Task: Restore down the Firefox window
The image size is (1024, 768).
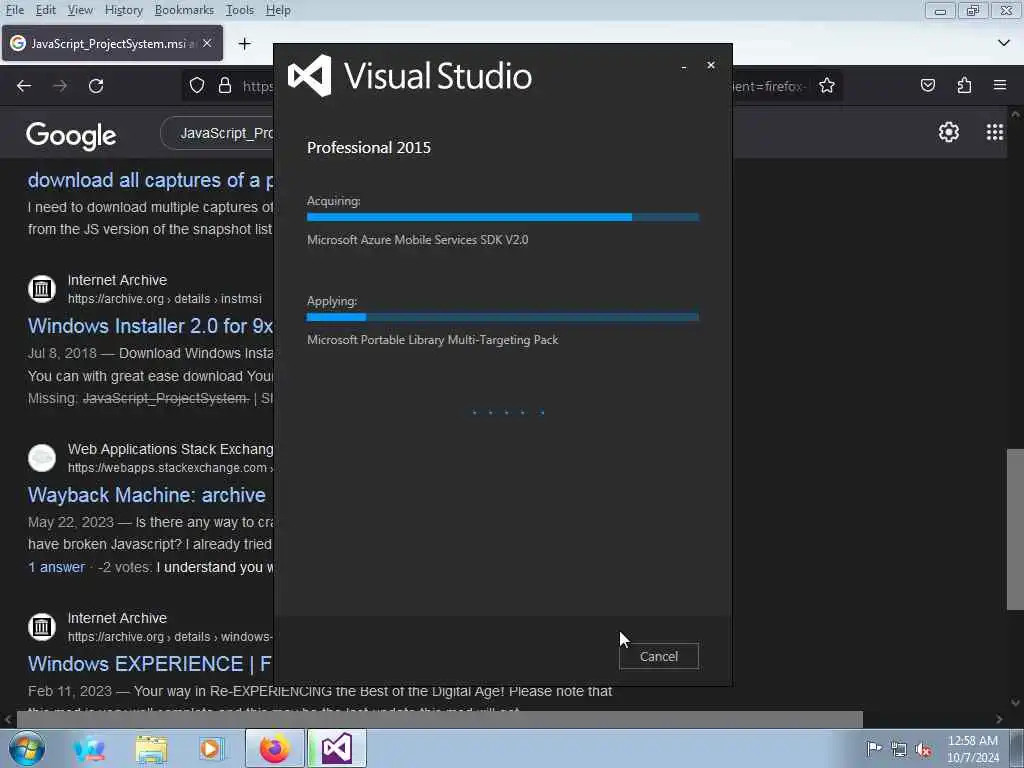Action: pyautogui.click(x=973, y=10)
